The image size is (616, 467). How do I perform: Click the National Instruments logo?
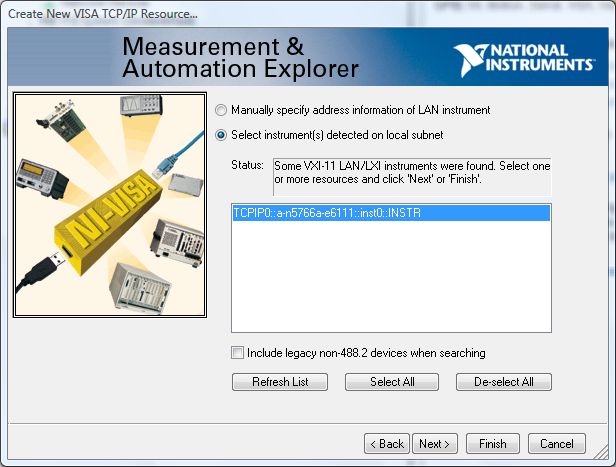coord(523,59)
